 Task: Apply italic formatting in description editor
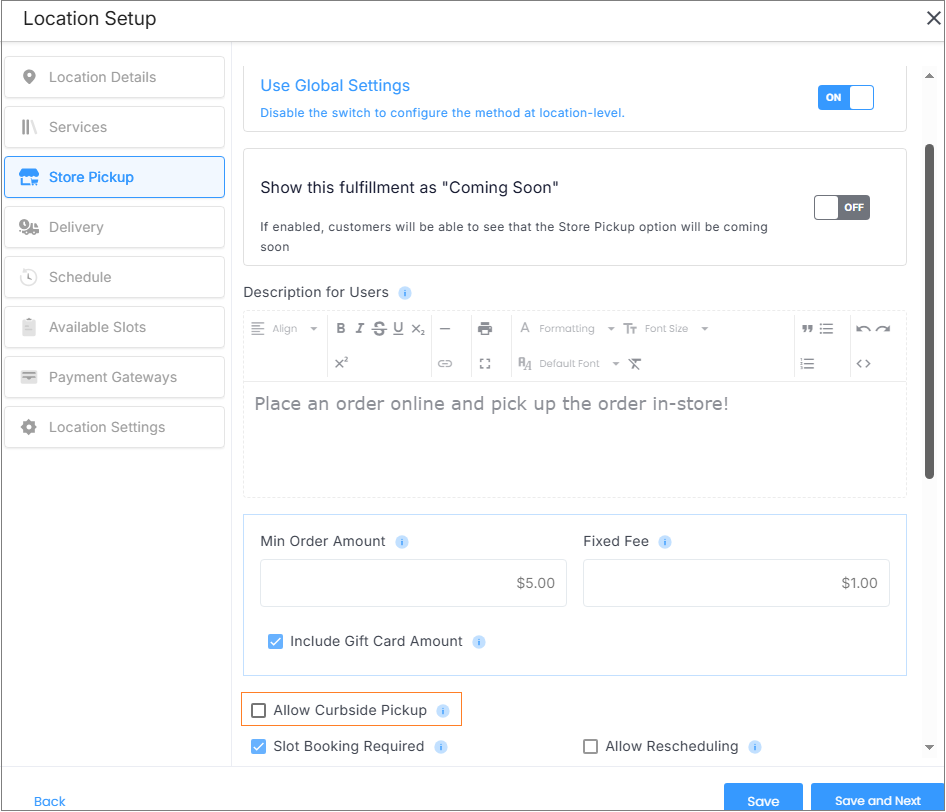point(360,328)
